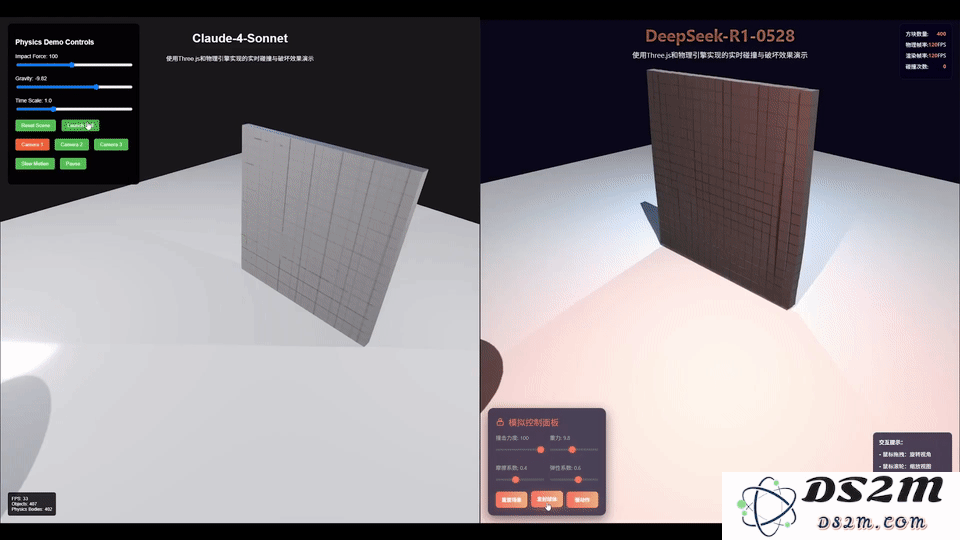Click the Chinese subtitle under DeepSeek-R1-0528
This screenshot has width=960, height=540.
click(x=720, y=55)
